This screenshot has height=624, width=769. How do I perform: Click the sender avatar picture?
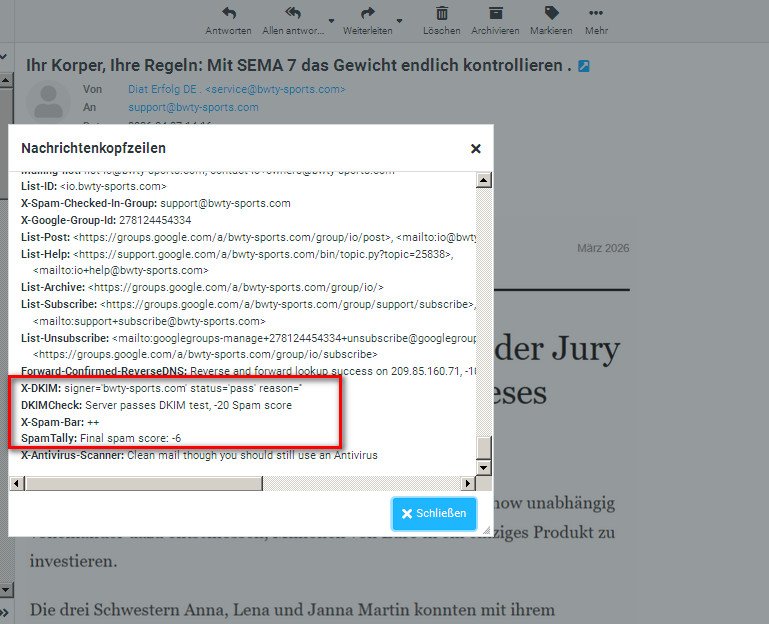48,102
